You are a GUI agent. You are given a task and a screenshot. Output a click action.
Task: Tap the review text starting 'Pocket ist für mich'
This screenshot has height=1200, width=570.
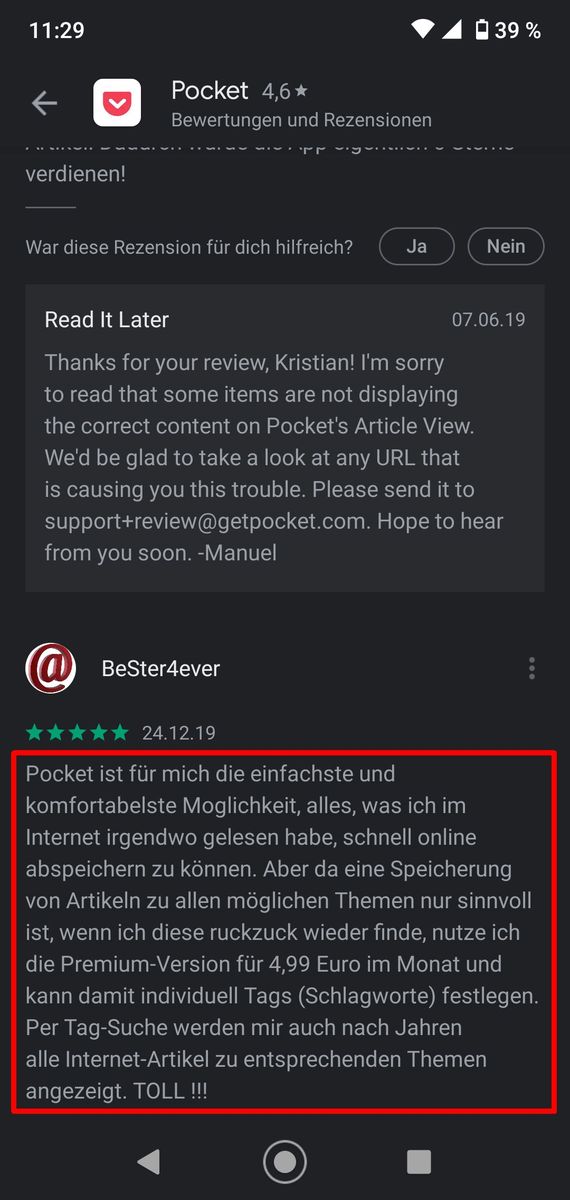[x=285, y=932]
